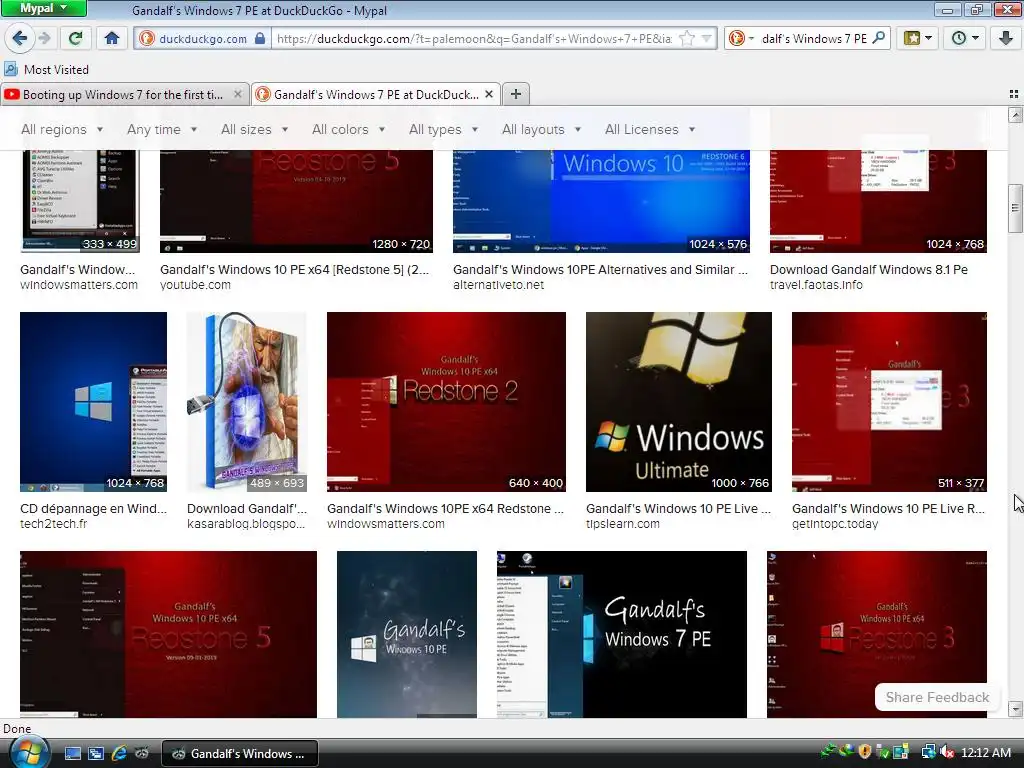Click the scrollbar down arrow
Screen dimensions: 1024x768
click(1015, 709)
